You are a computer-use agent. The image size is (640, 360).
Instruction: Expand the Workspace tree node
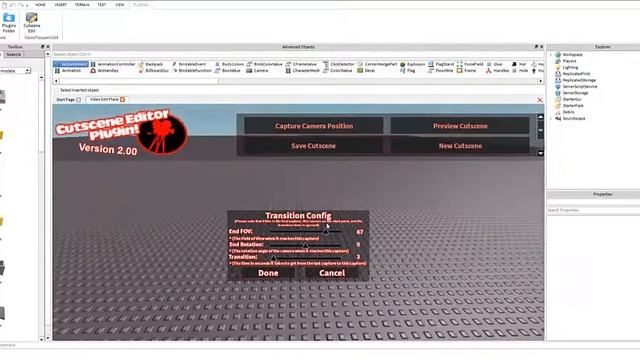tap(551, 54)
